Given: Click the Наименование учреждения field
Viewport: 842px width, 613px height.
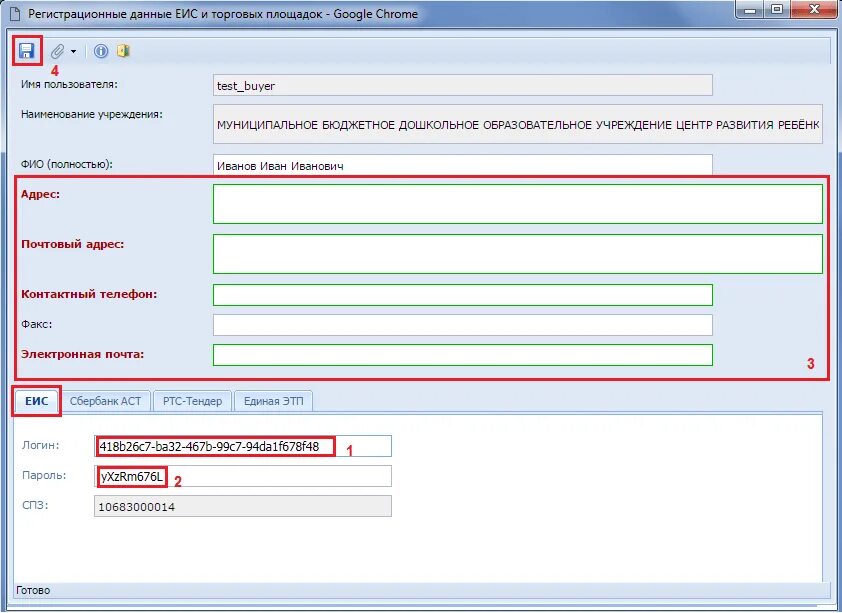Looking at the screenshot, I should click(x=518, y=125).
